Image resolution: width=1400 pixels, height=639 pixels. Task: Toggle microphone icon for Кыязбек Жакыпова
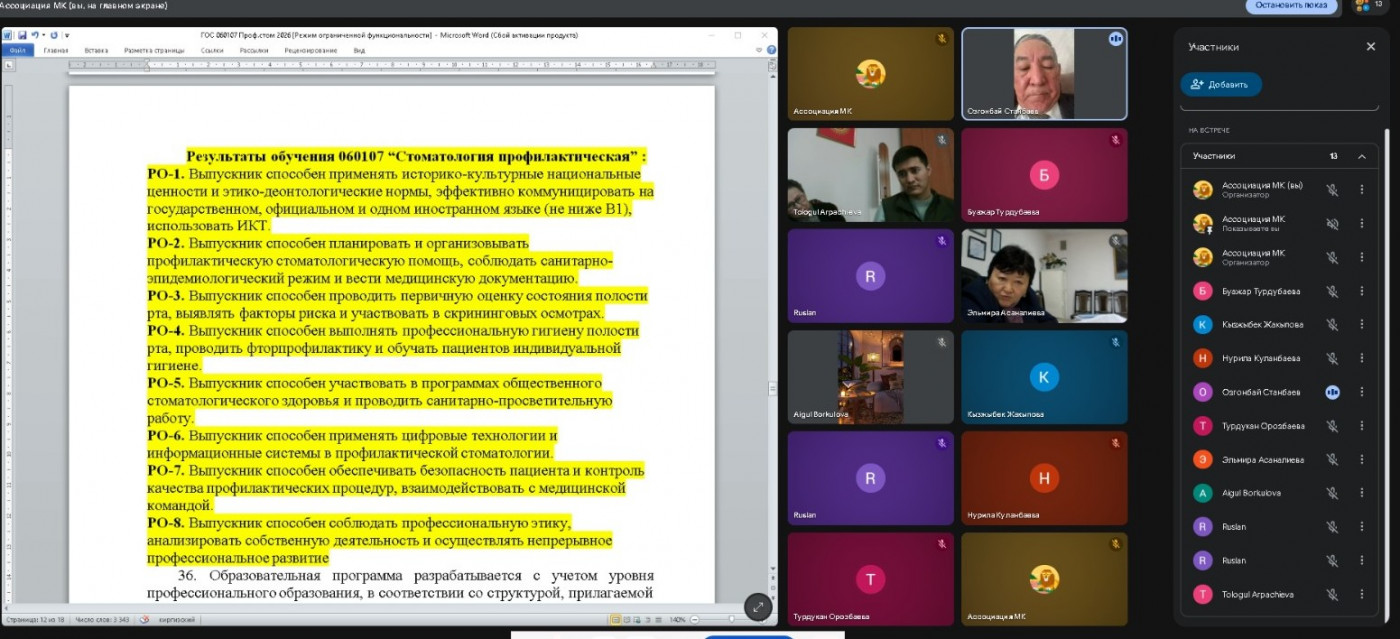pos(1331,325)
